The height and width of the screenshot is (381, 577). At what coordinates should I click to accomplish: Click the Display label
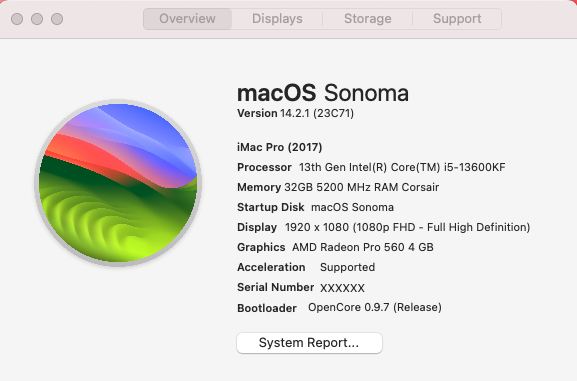click(257, 227)
